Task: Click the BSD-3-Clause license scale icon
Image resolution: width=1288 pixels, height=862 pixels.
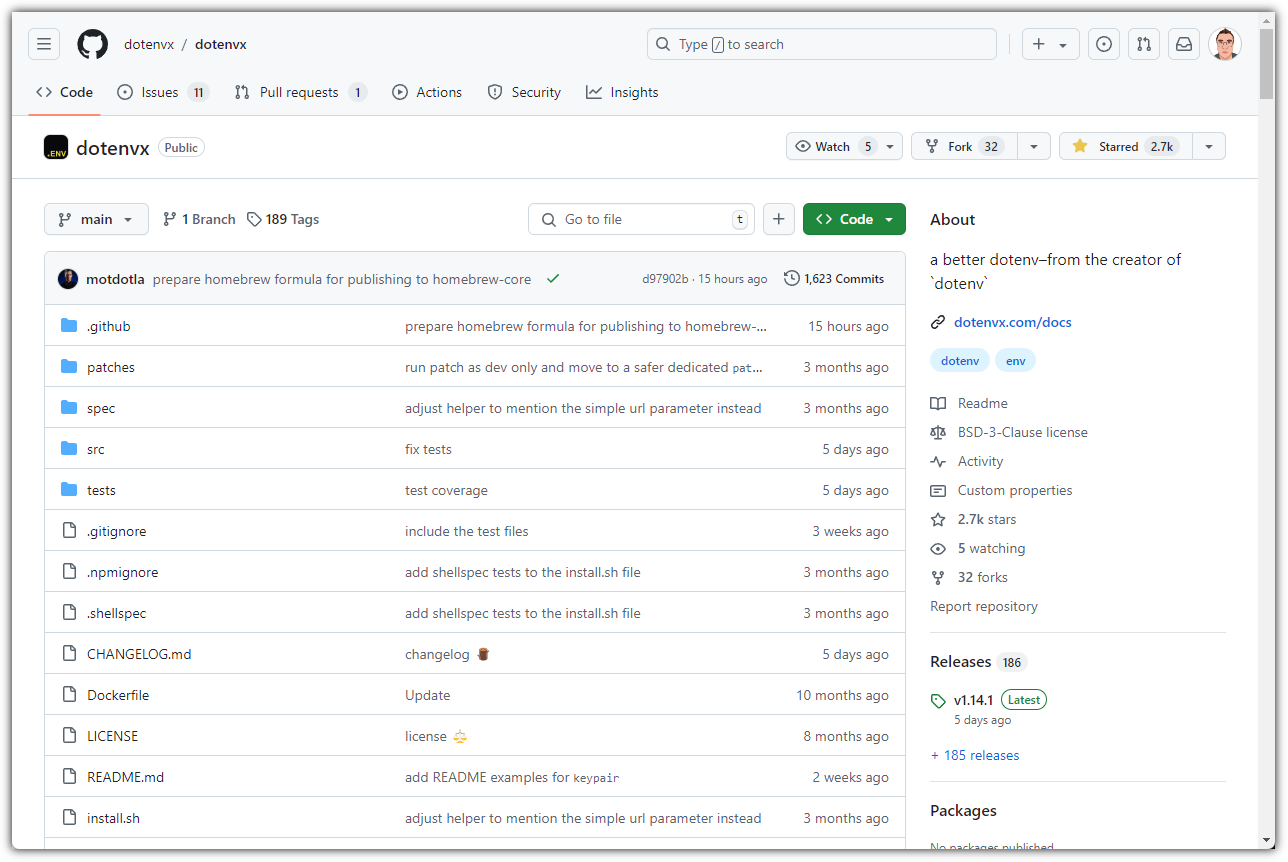Action: [x=938, y=432]
